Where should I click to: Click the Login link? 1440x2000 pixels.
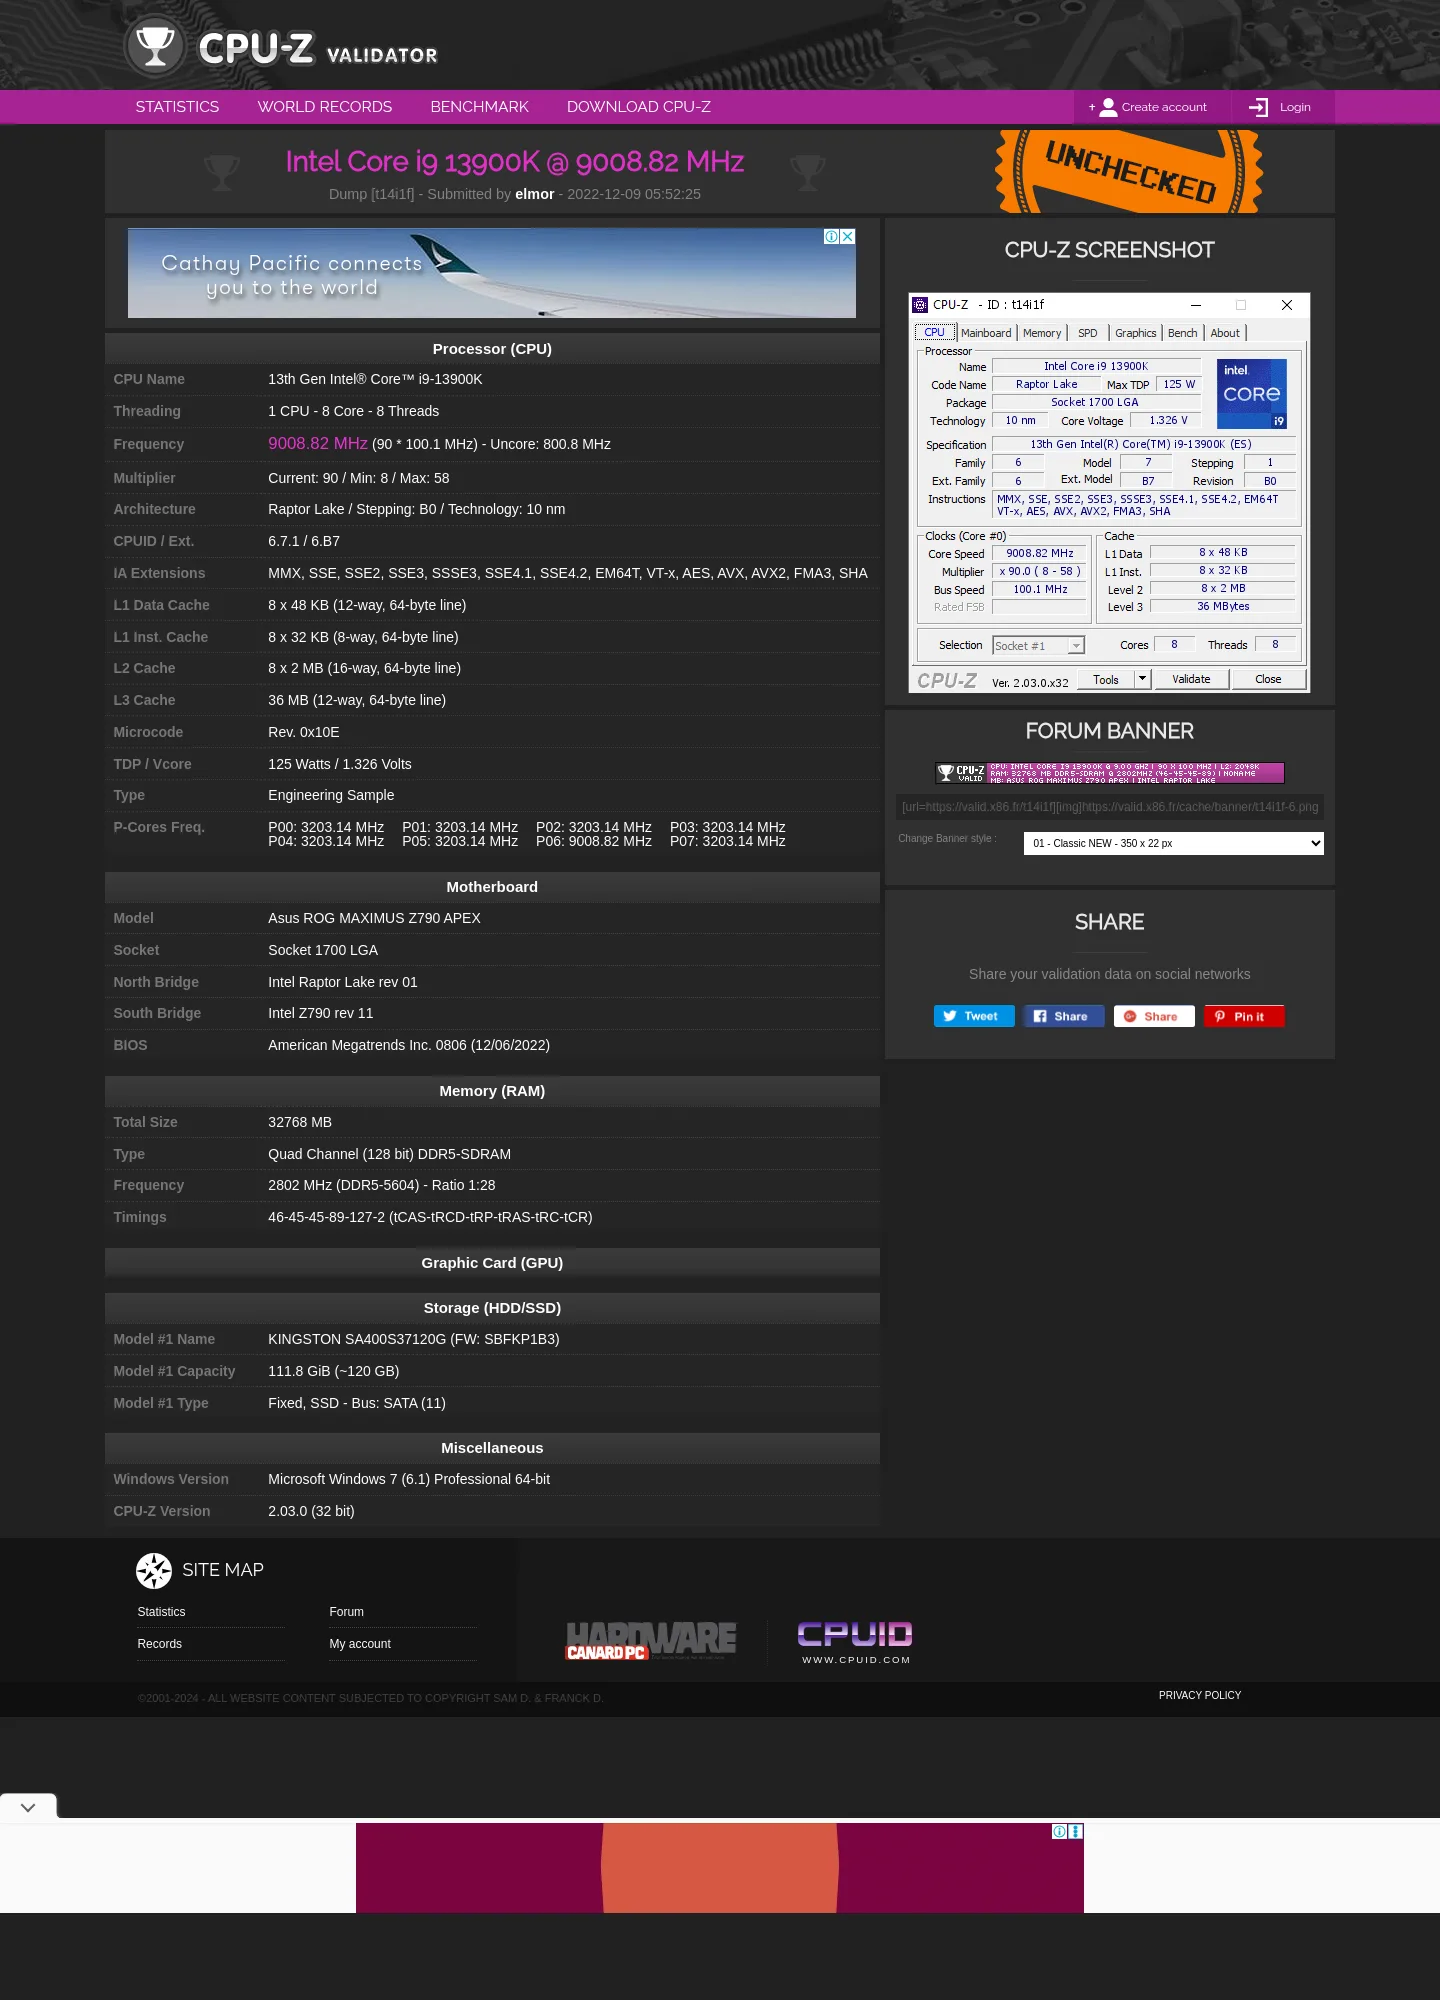coord(1295,107)
